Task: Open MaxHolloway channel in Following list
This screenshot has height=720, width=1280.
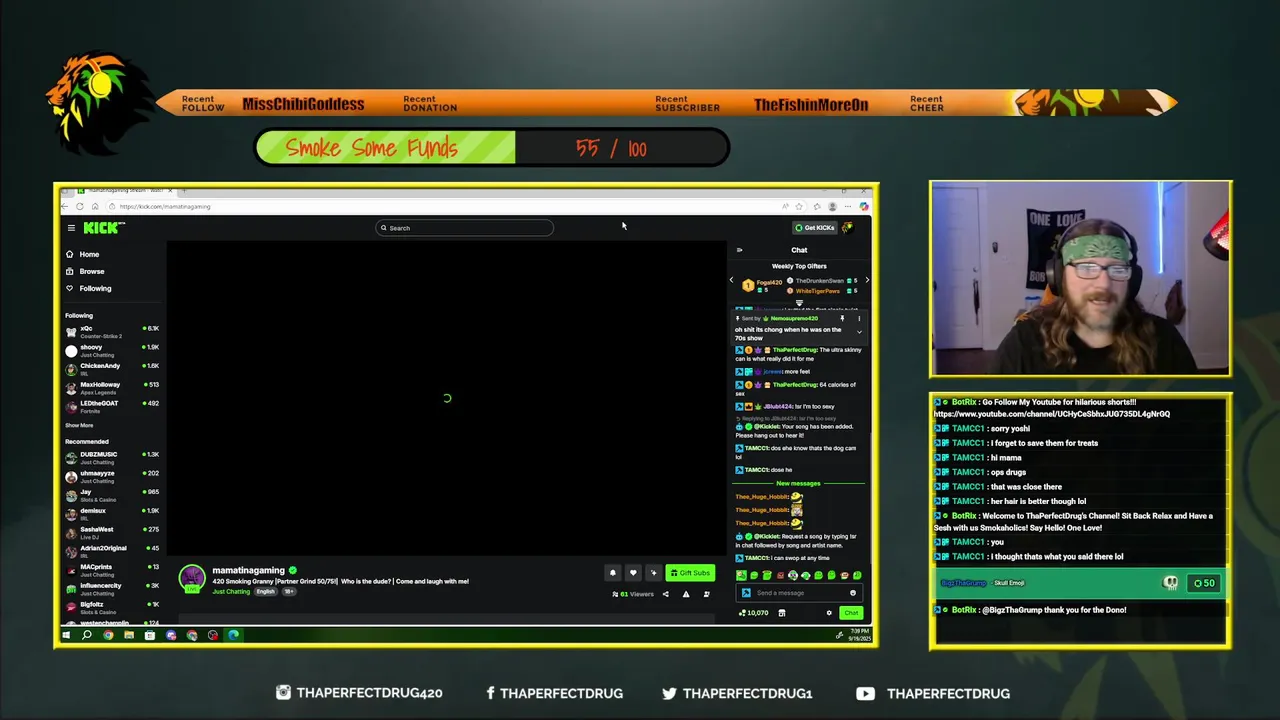Action: click(112, 387)
